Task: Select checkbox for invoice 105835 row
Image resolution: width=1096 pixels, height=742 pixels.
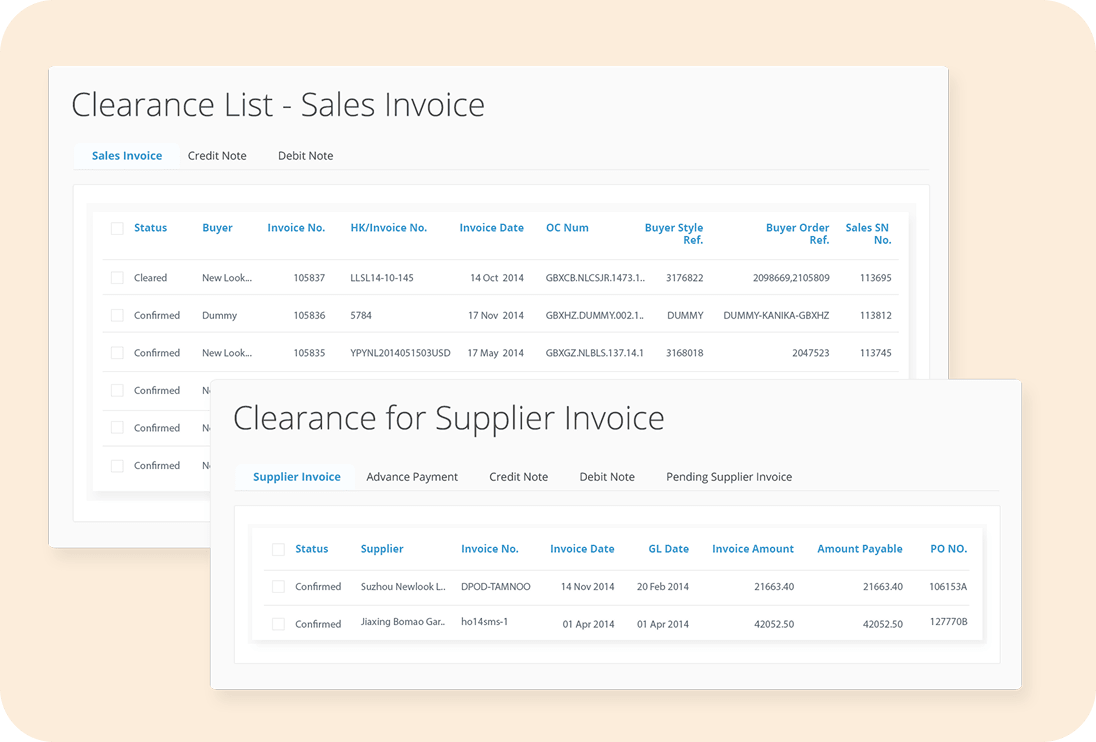Action: coord(117,353)
